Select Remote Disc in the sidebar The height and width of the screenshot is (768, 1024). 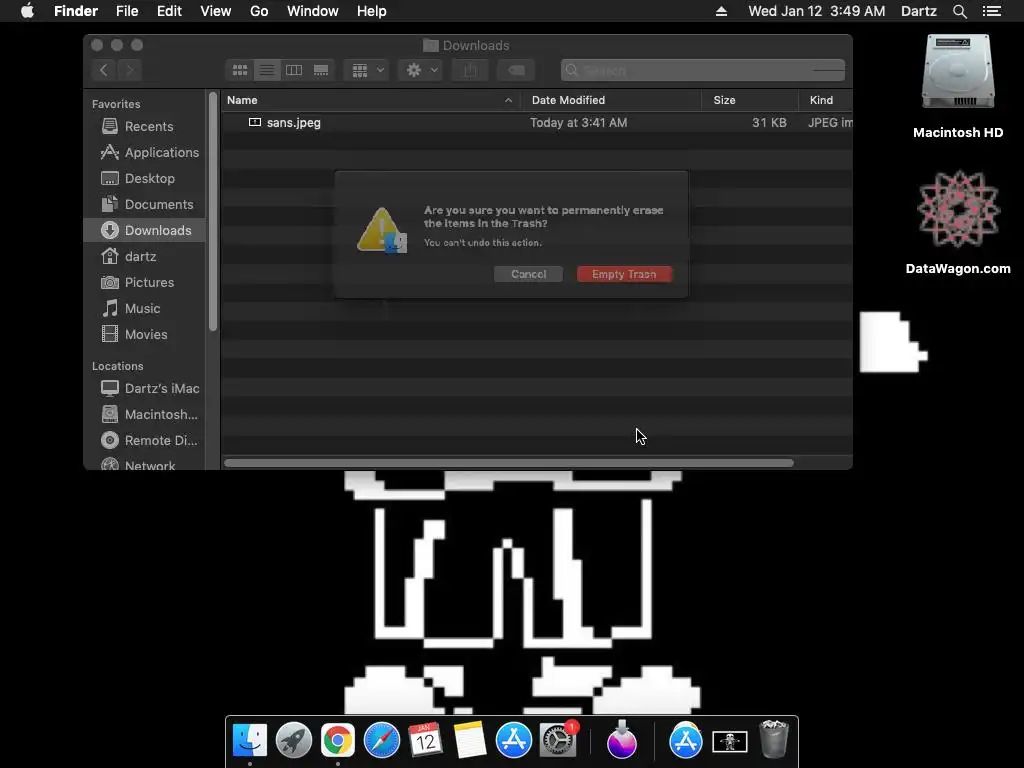tap(145, 441)
